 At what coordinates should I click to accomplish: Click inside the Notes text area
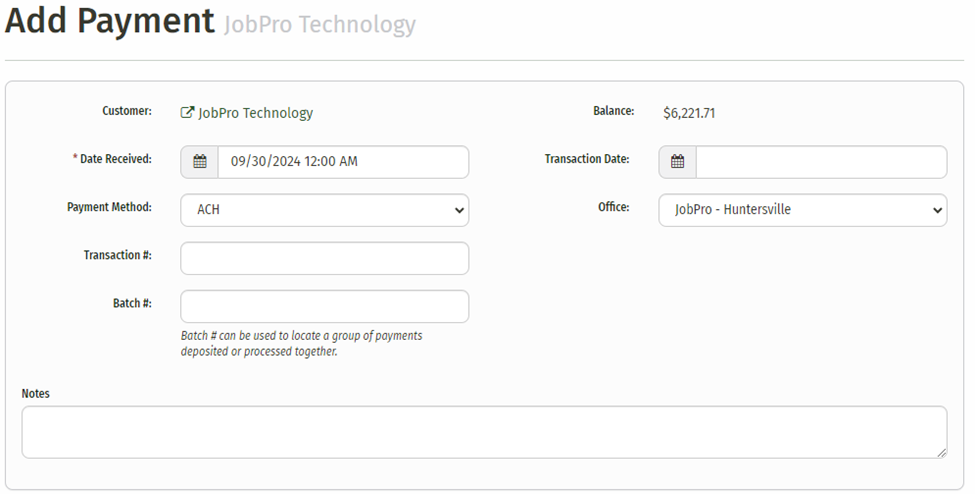click(484, 432)
